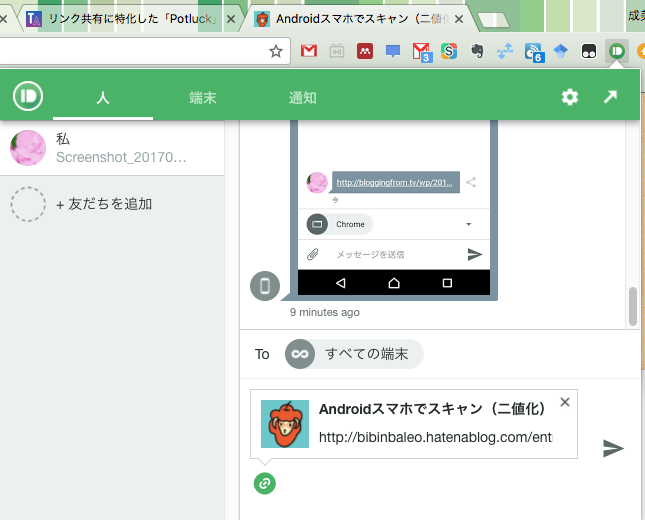Click the phone device icon beside message
This screenshot has height=520, width=645.
[x=265, y=286]
